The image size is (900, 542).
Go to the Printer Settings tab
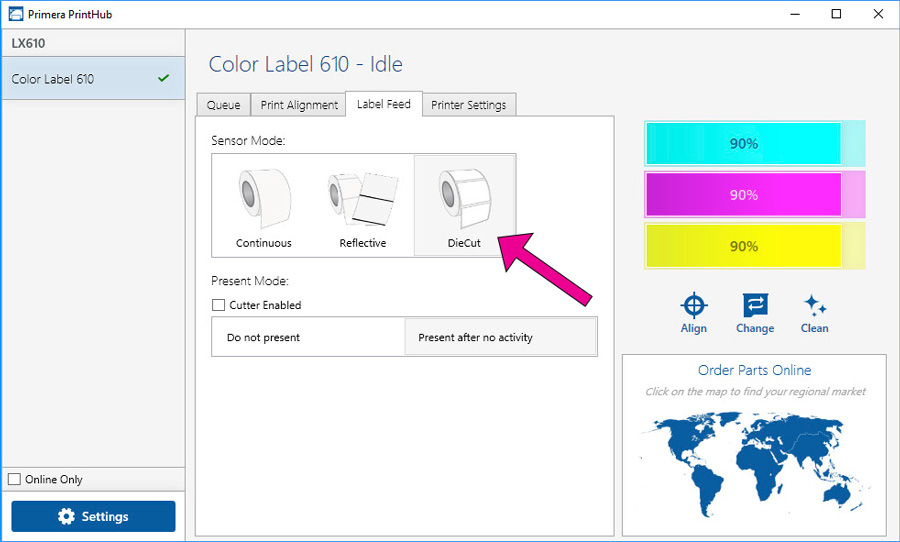coord(468,104)
